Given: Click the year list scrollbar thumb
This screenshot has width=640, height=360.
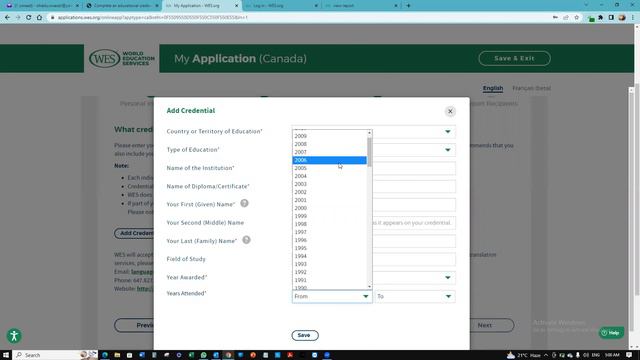Looking at the screenshot, I should [369, 152].
